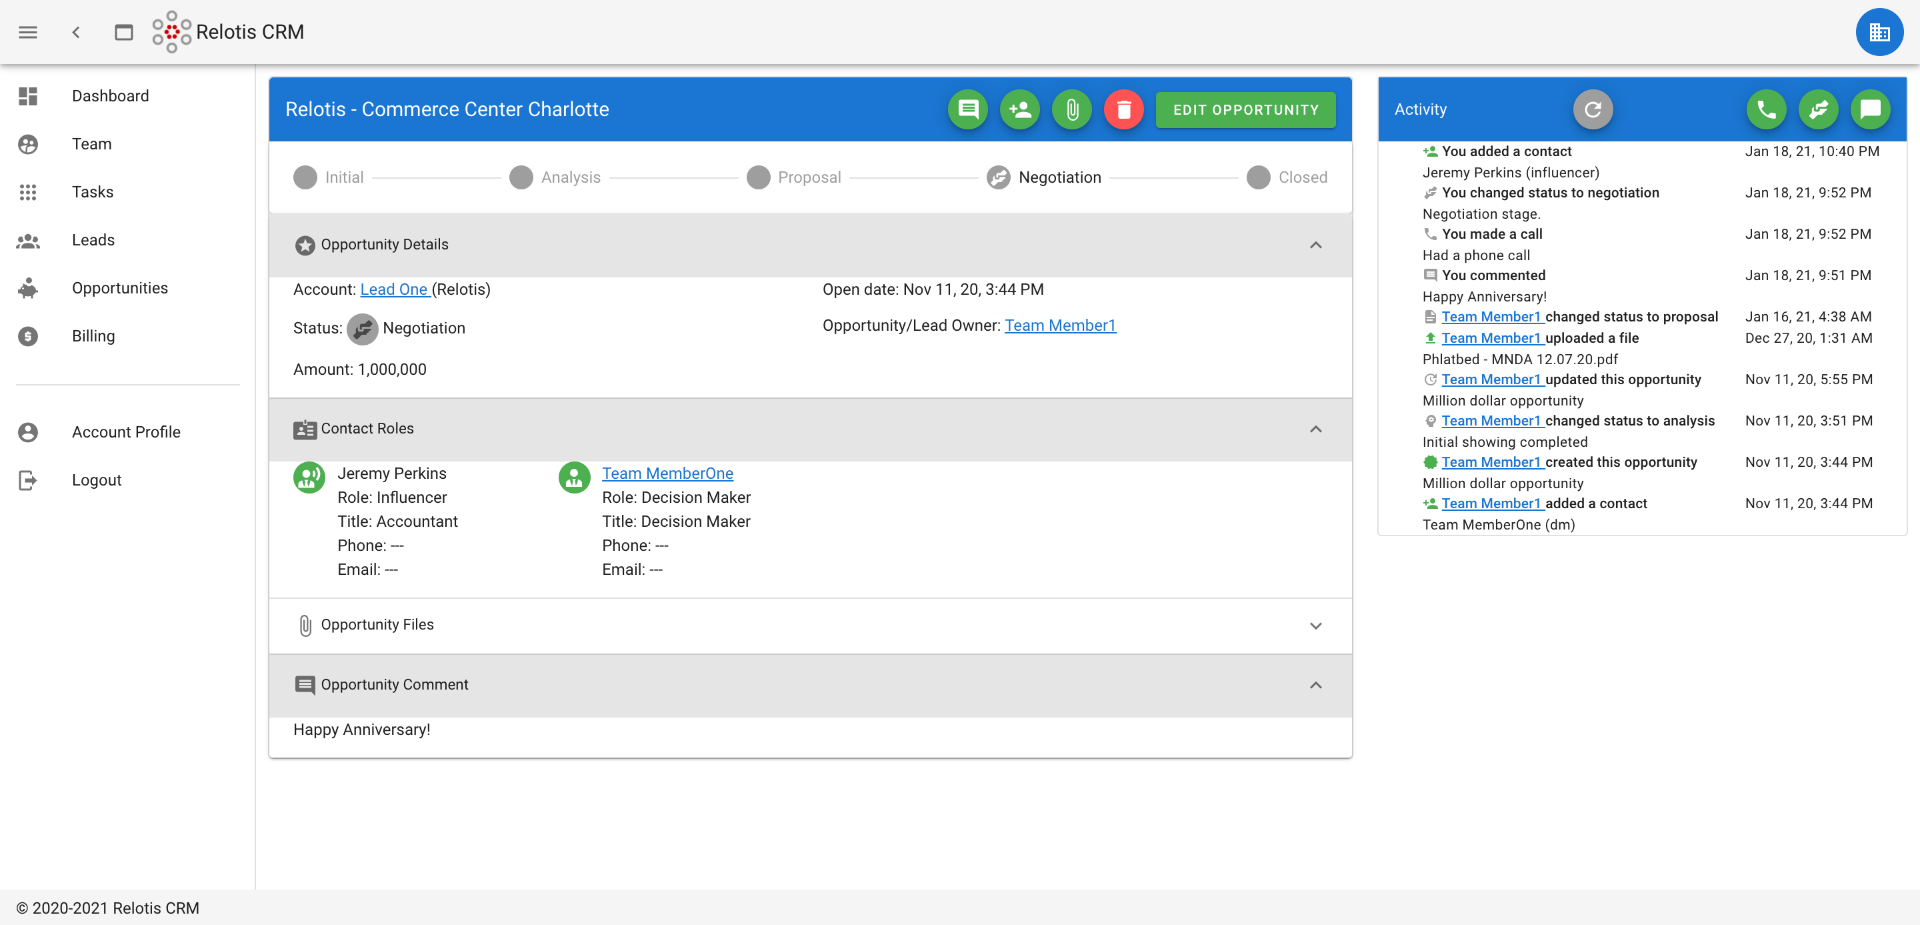
Task: Click the attach file paperclip icon
Action: pos(1071,109)
